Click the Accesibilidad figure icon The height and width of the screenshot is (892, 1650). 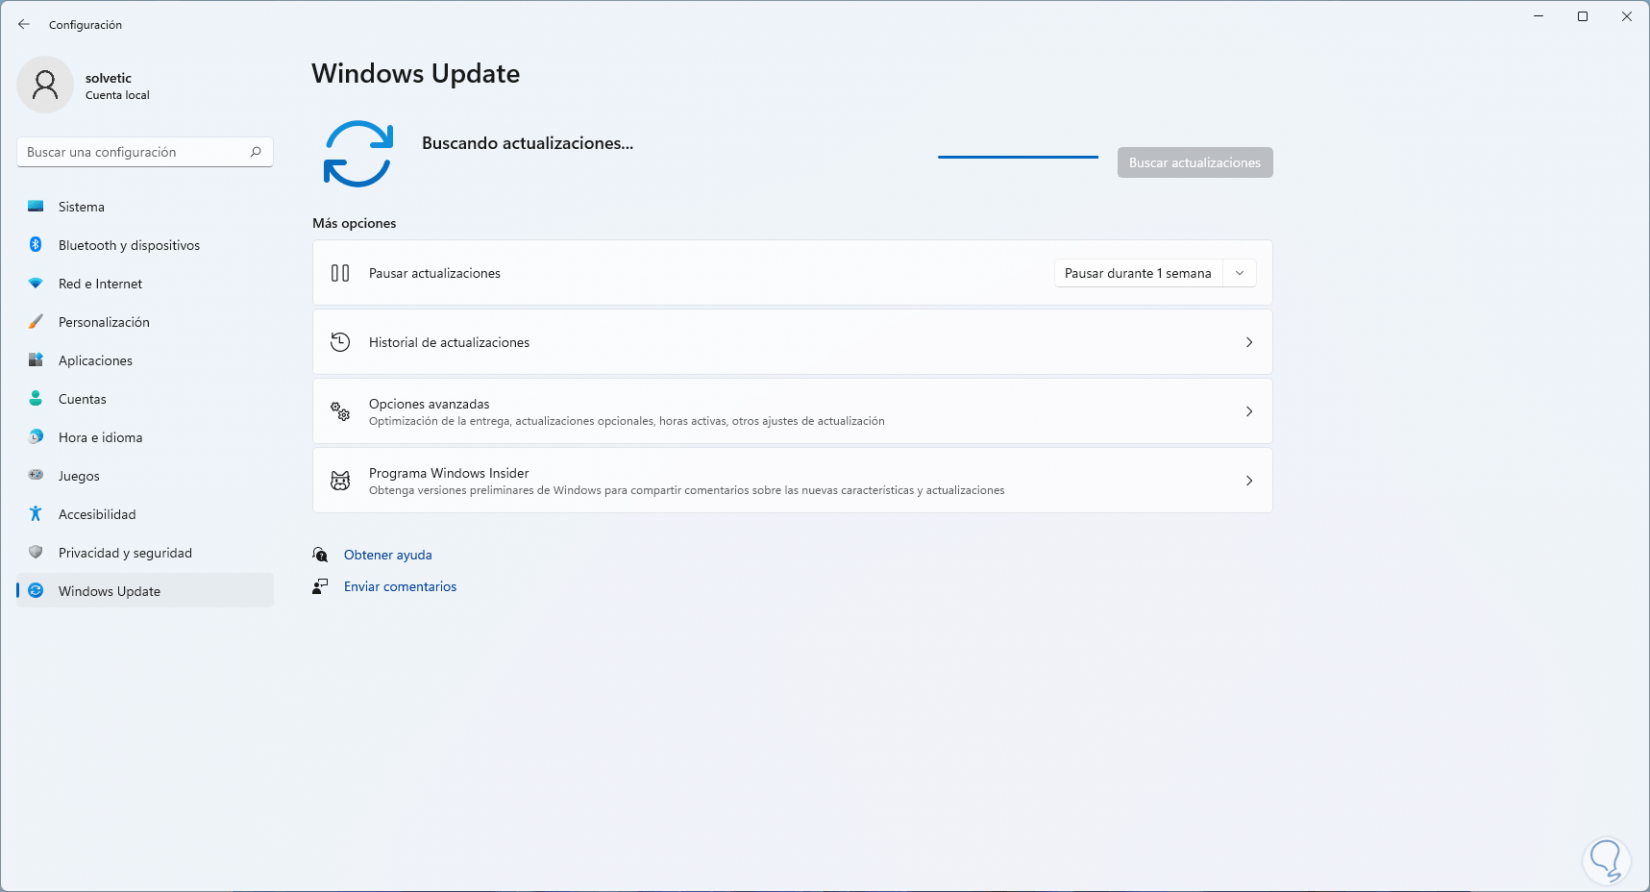(36, 514)
